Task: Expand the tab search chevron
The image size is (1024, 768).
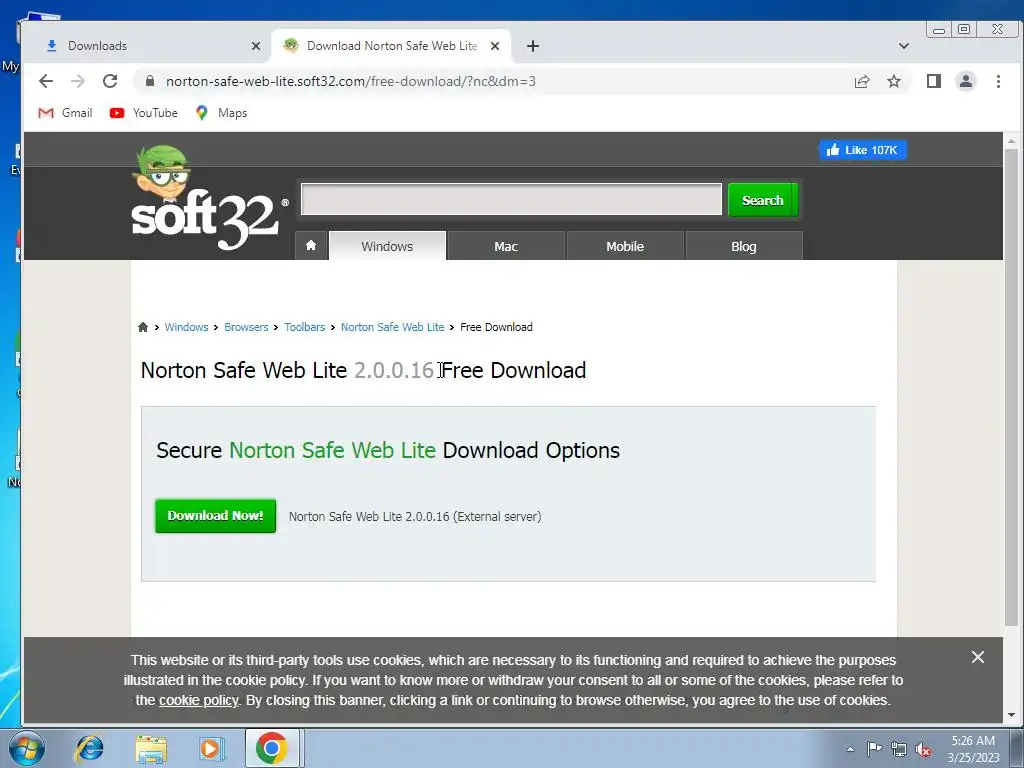Action: pyautogui.click(x=904, y=46)
